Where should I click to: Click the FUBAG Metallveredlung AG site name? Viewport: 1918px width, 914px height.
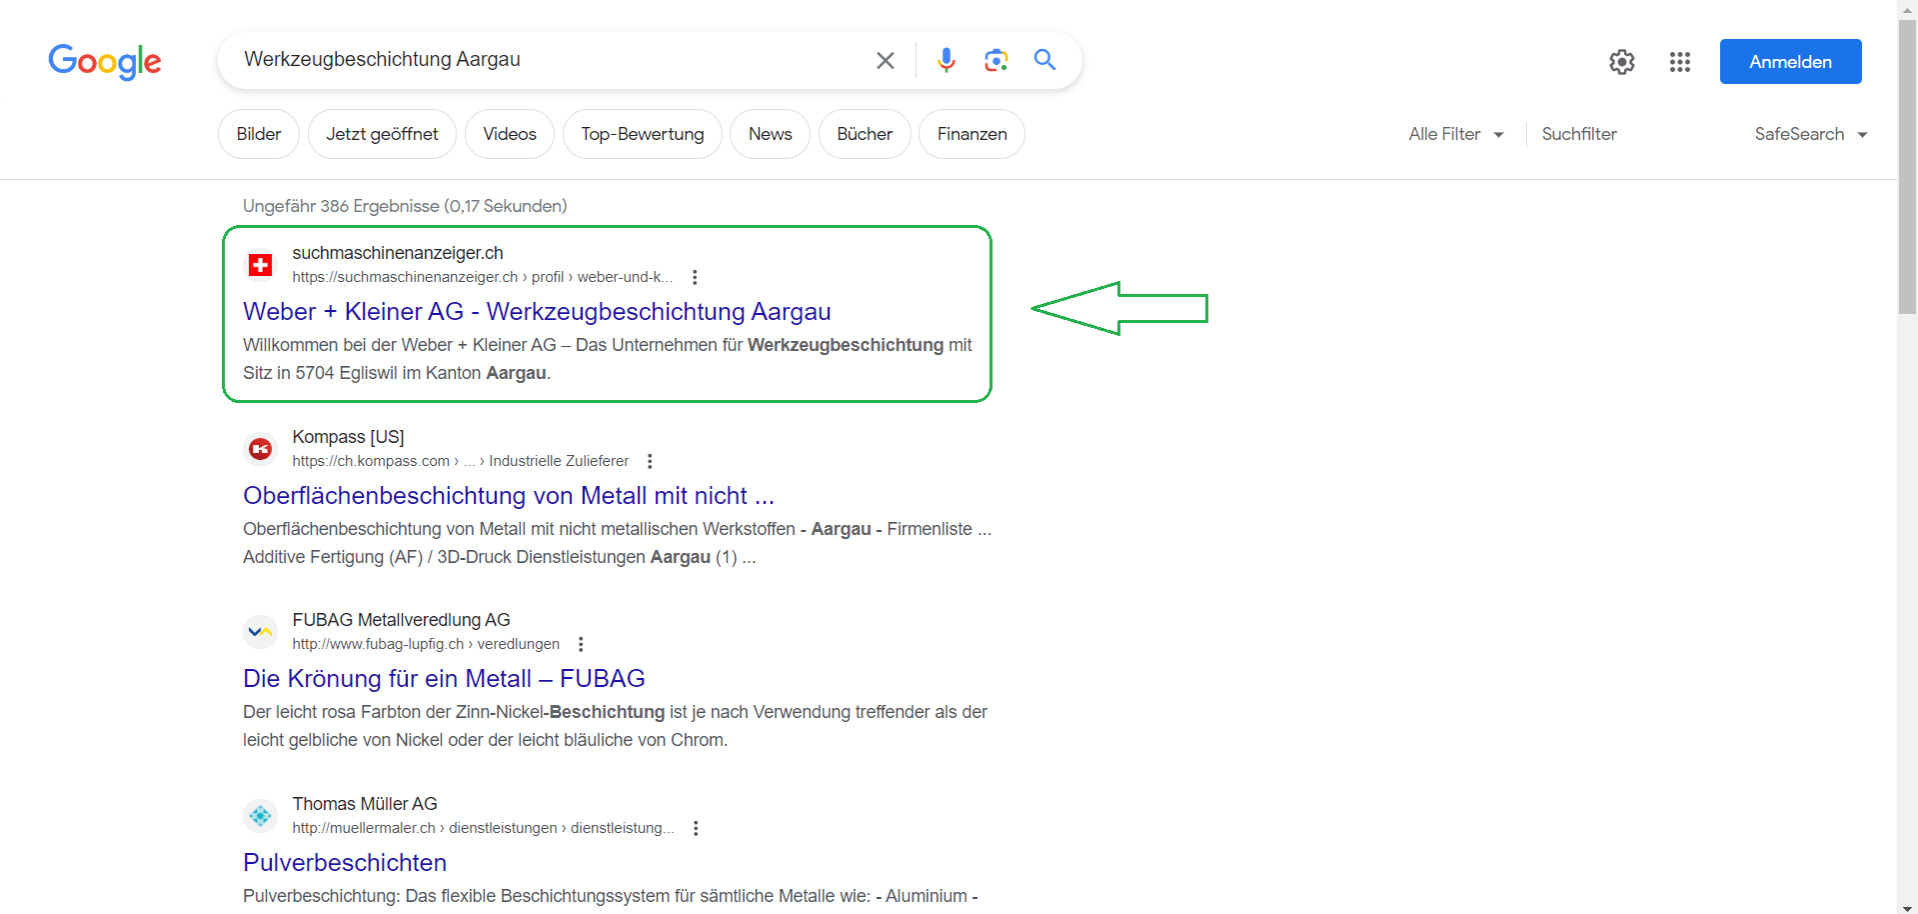401,620
